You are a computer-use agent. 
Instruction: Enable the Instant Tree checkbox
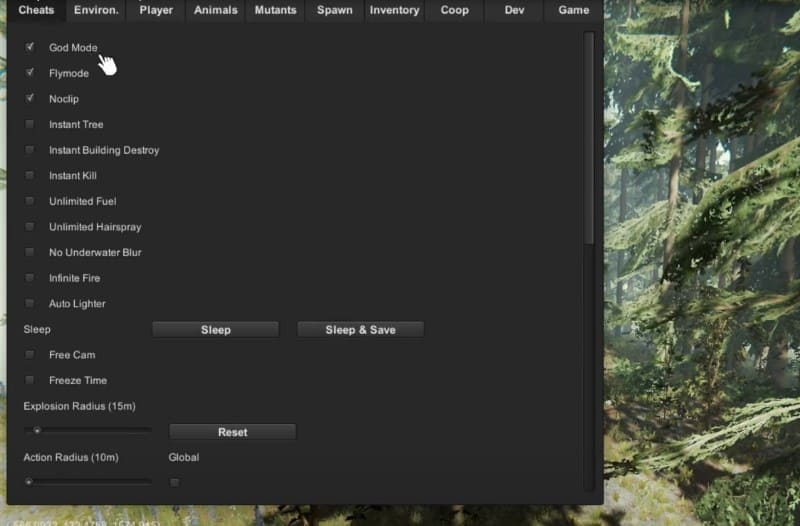[30, 124]
